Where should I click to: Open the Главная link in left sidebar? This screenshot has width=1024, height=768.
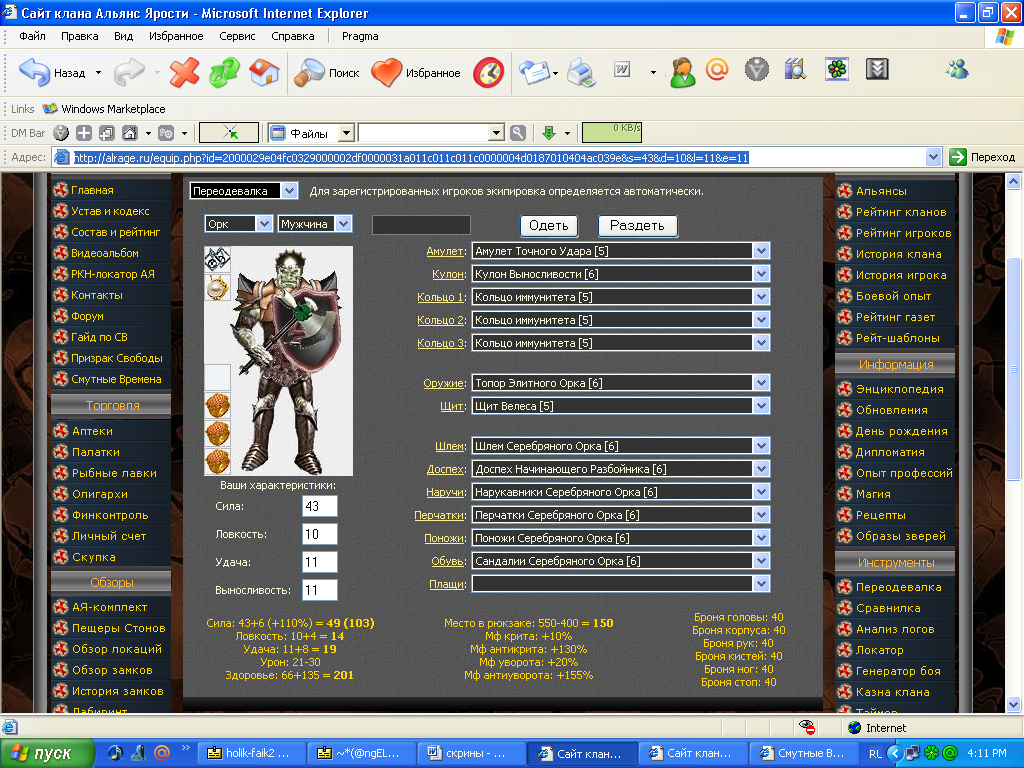coord(92,190)
